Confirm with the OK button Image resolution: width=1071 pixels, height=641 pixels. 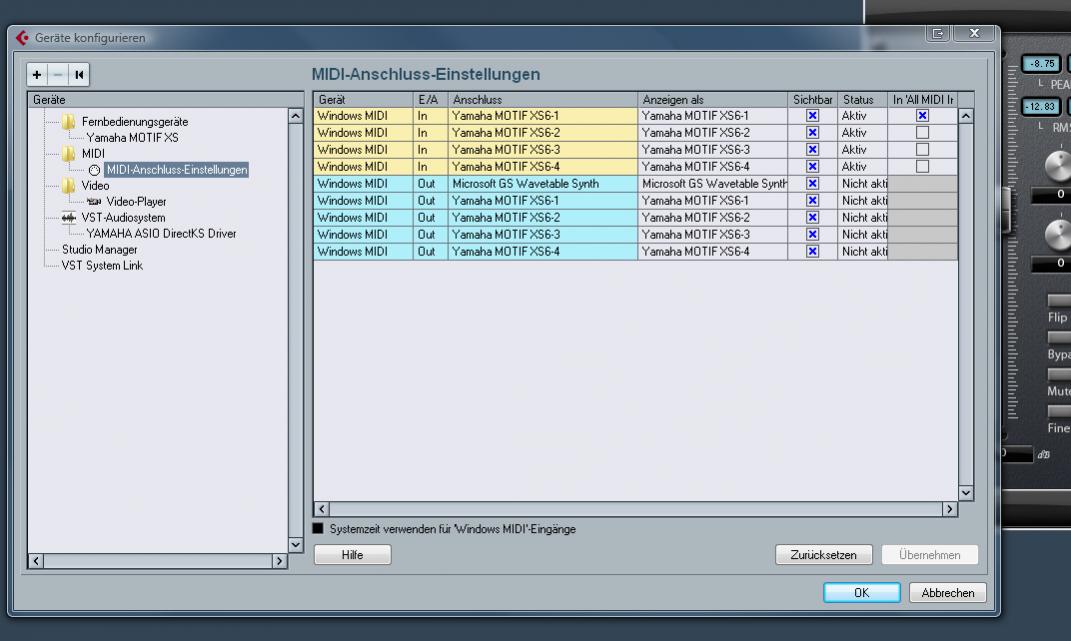862,592
